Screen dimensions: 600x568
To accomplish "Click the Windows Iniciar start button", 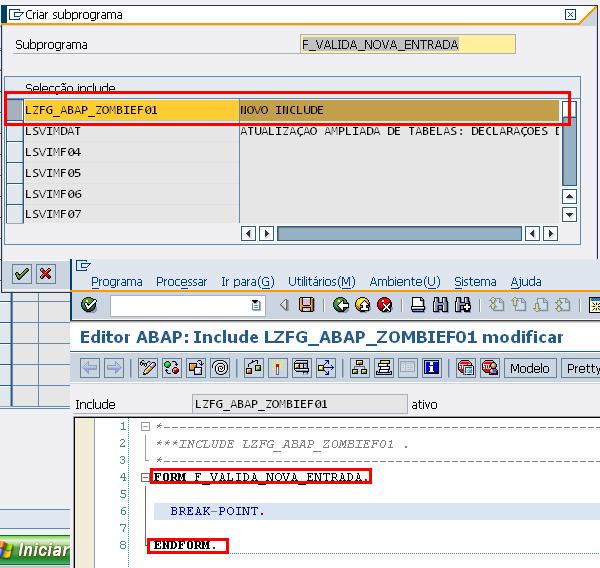I will coord(36,551).
